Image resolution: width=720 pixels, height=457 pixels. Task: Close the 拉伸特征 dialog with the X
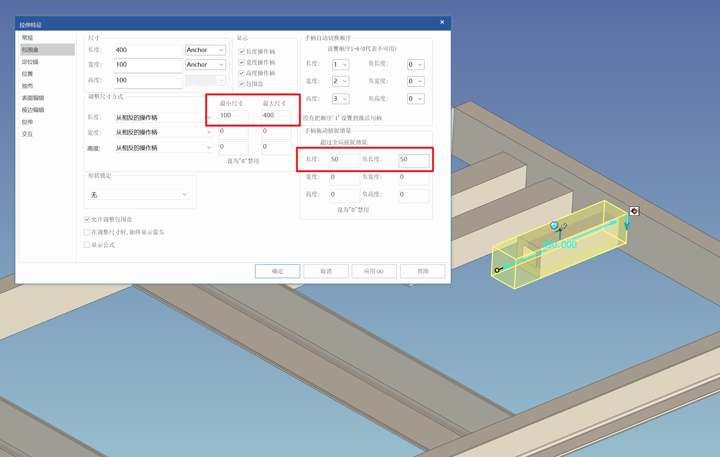pyautogui.click(x=442, y=22)
